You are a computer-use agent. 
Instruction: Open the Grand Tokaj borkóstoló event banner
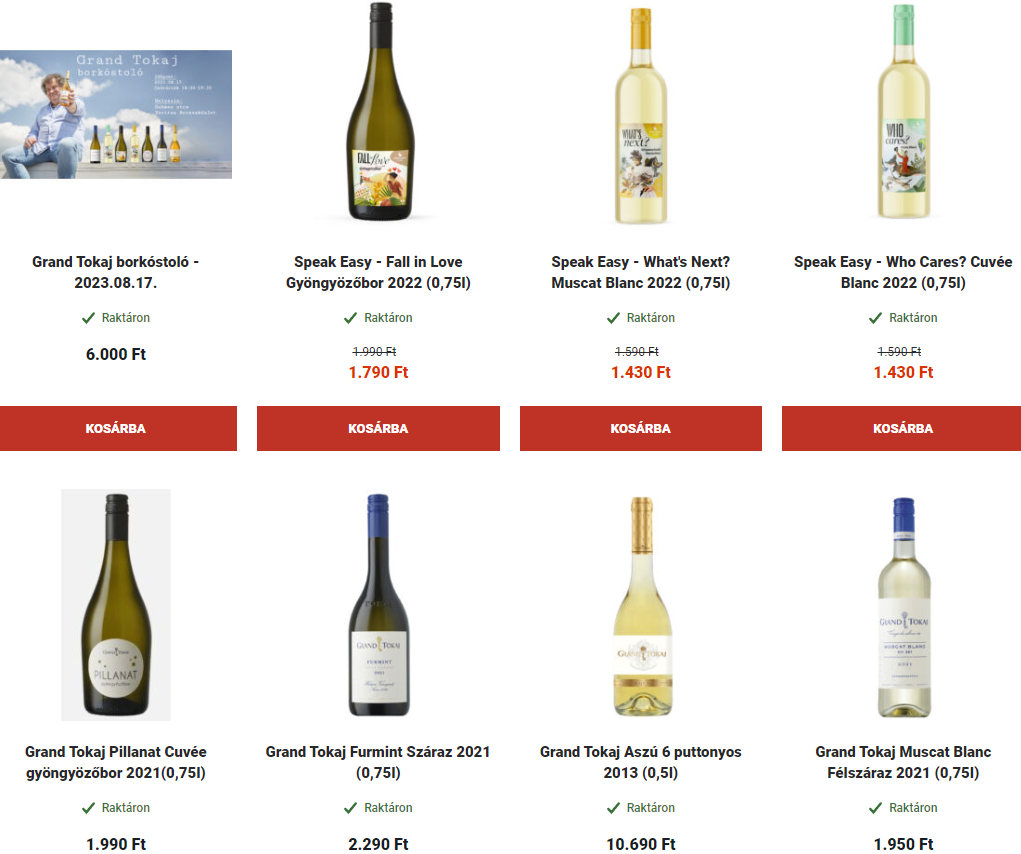coord(116,114)
